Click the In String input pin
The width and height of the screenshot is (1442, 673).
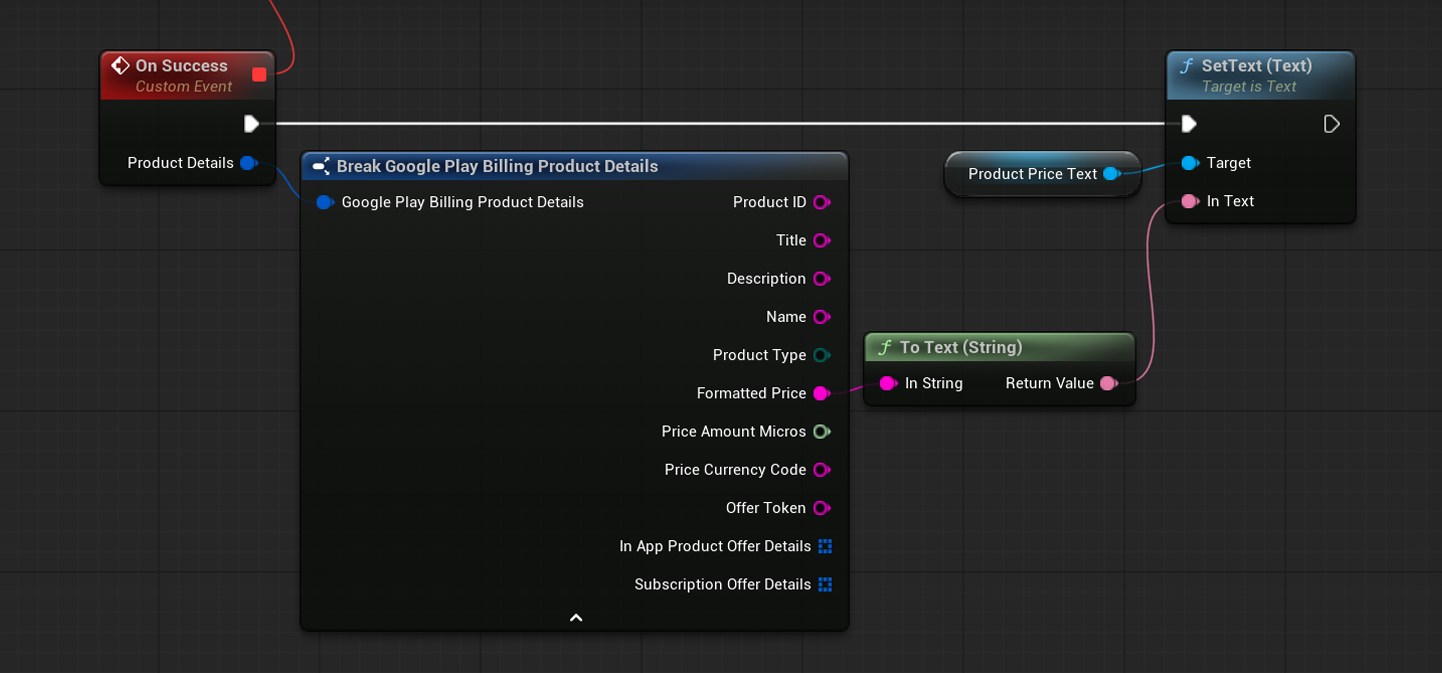[x=888, y=383]
